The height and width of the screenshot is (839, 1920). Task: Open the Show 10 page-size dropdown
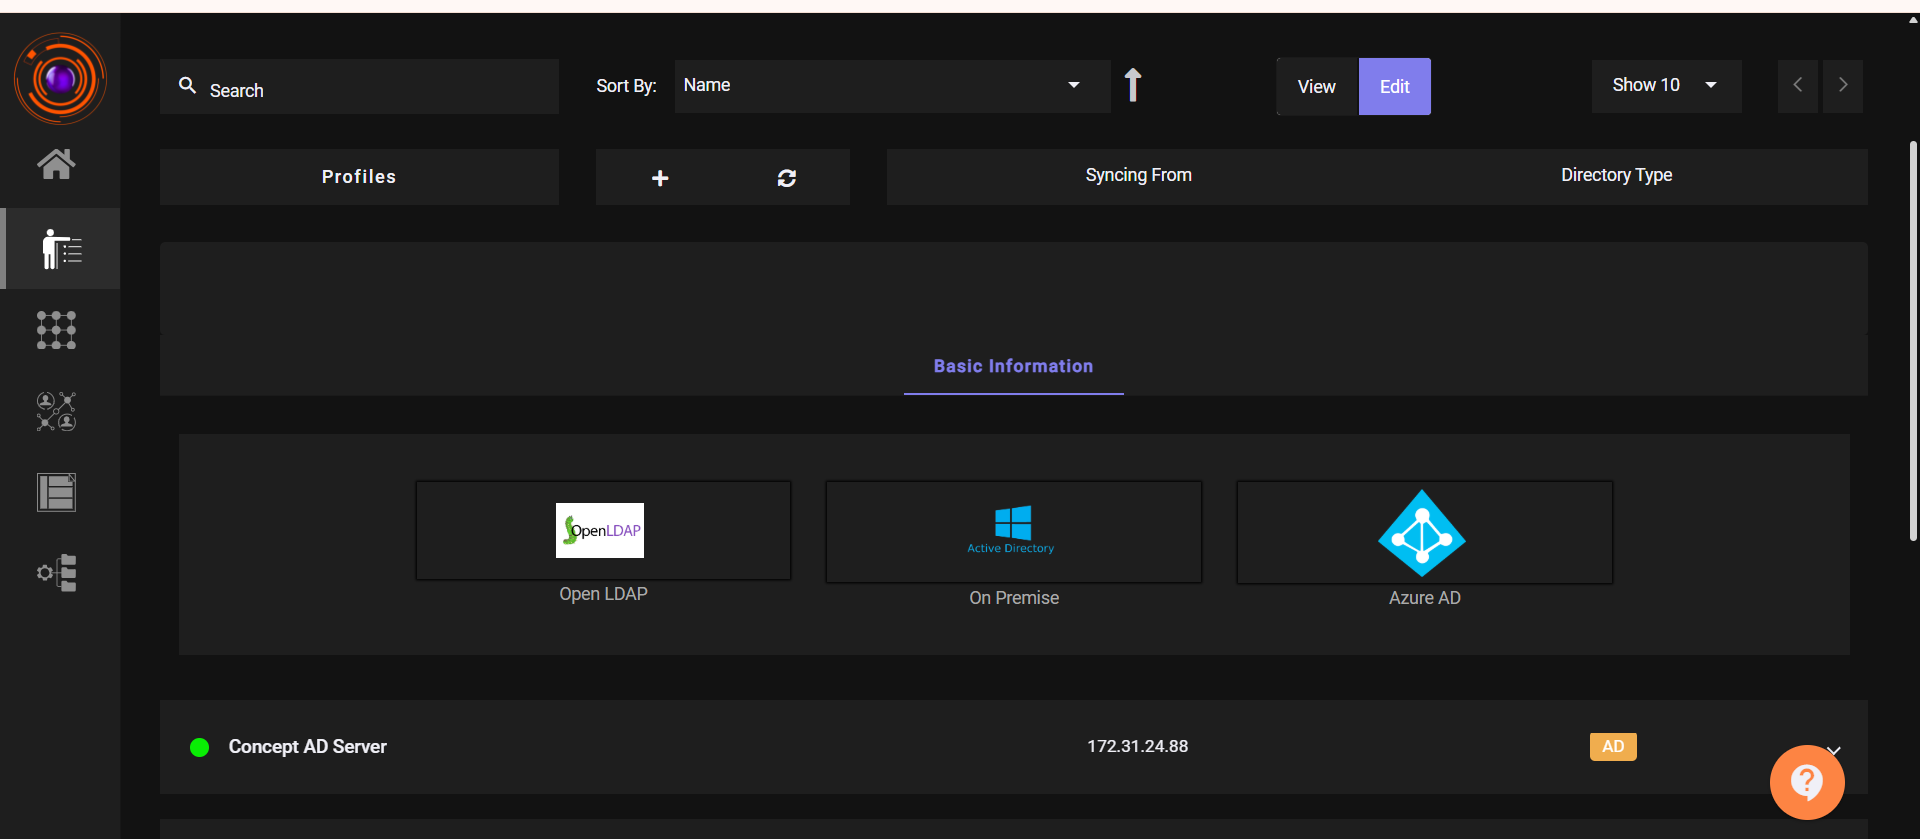pyautogui.click(x=1666, y=86)
